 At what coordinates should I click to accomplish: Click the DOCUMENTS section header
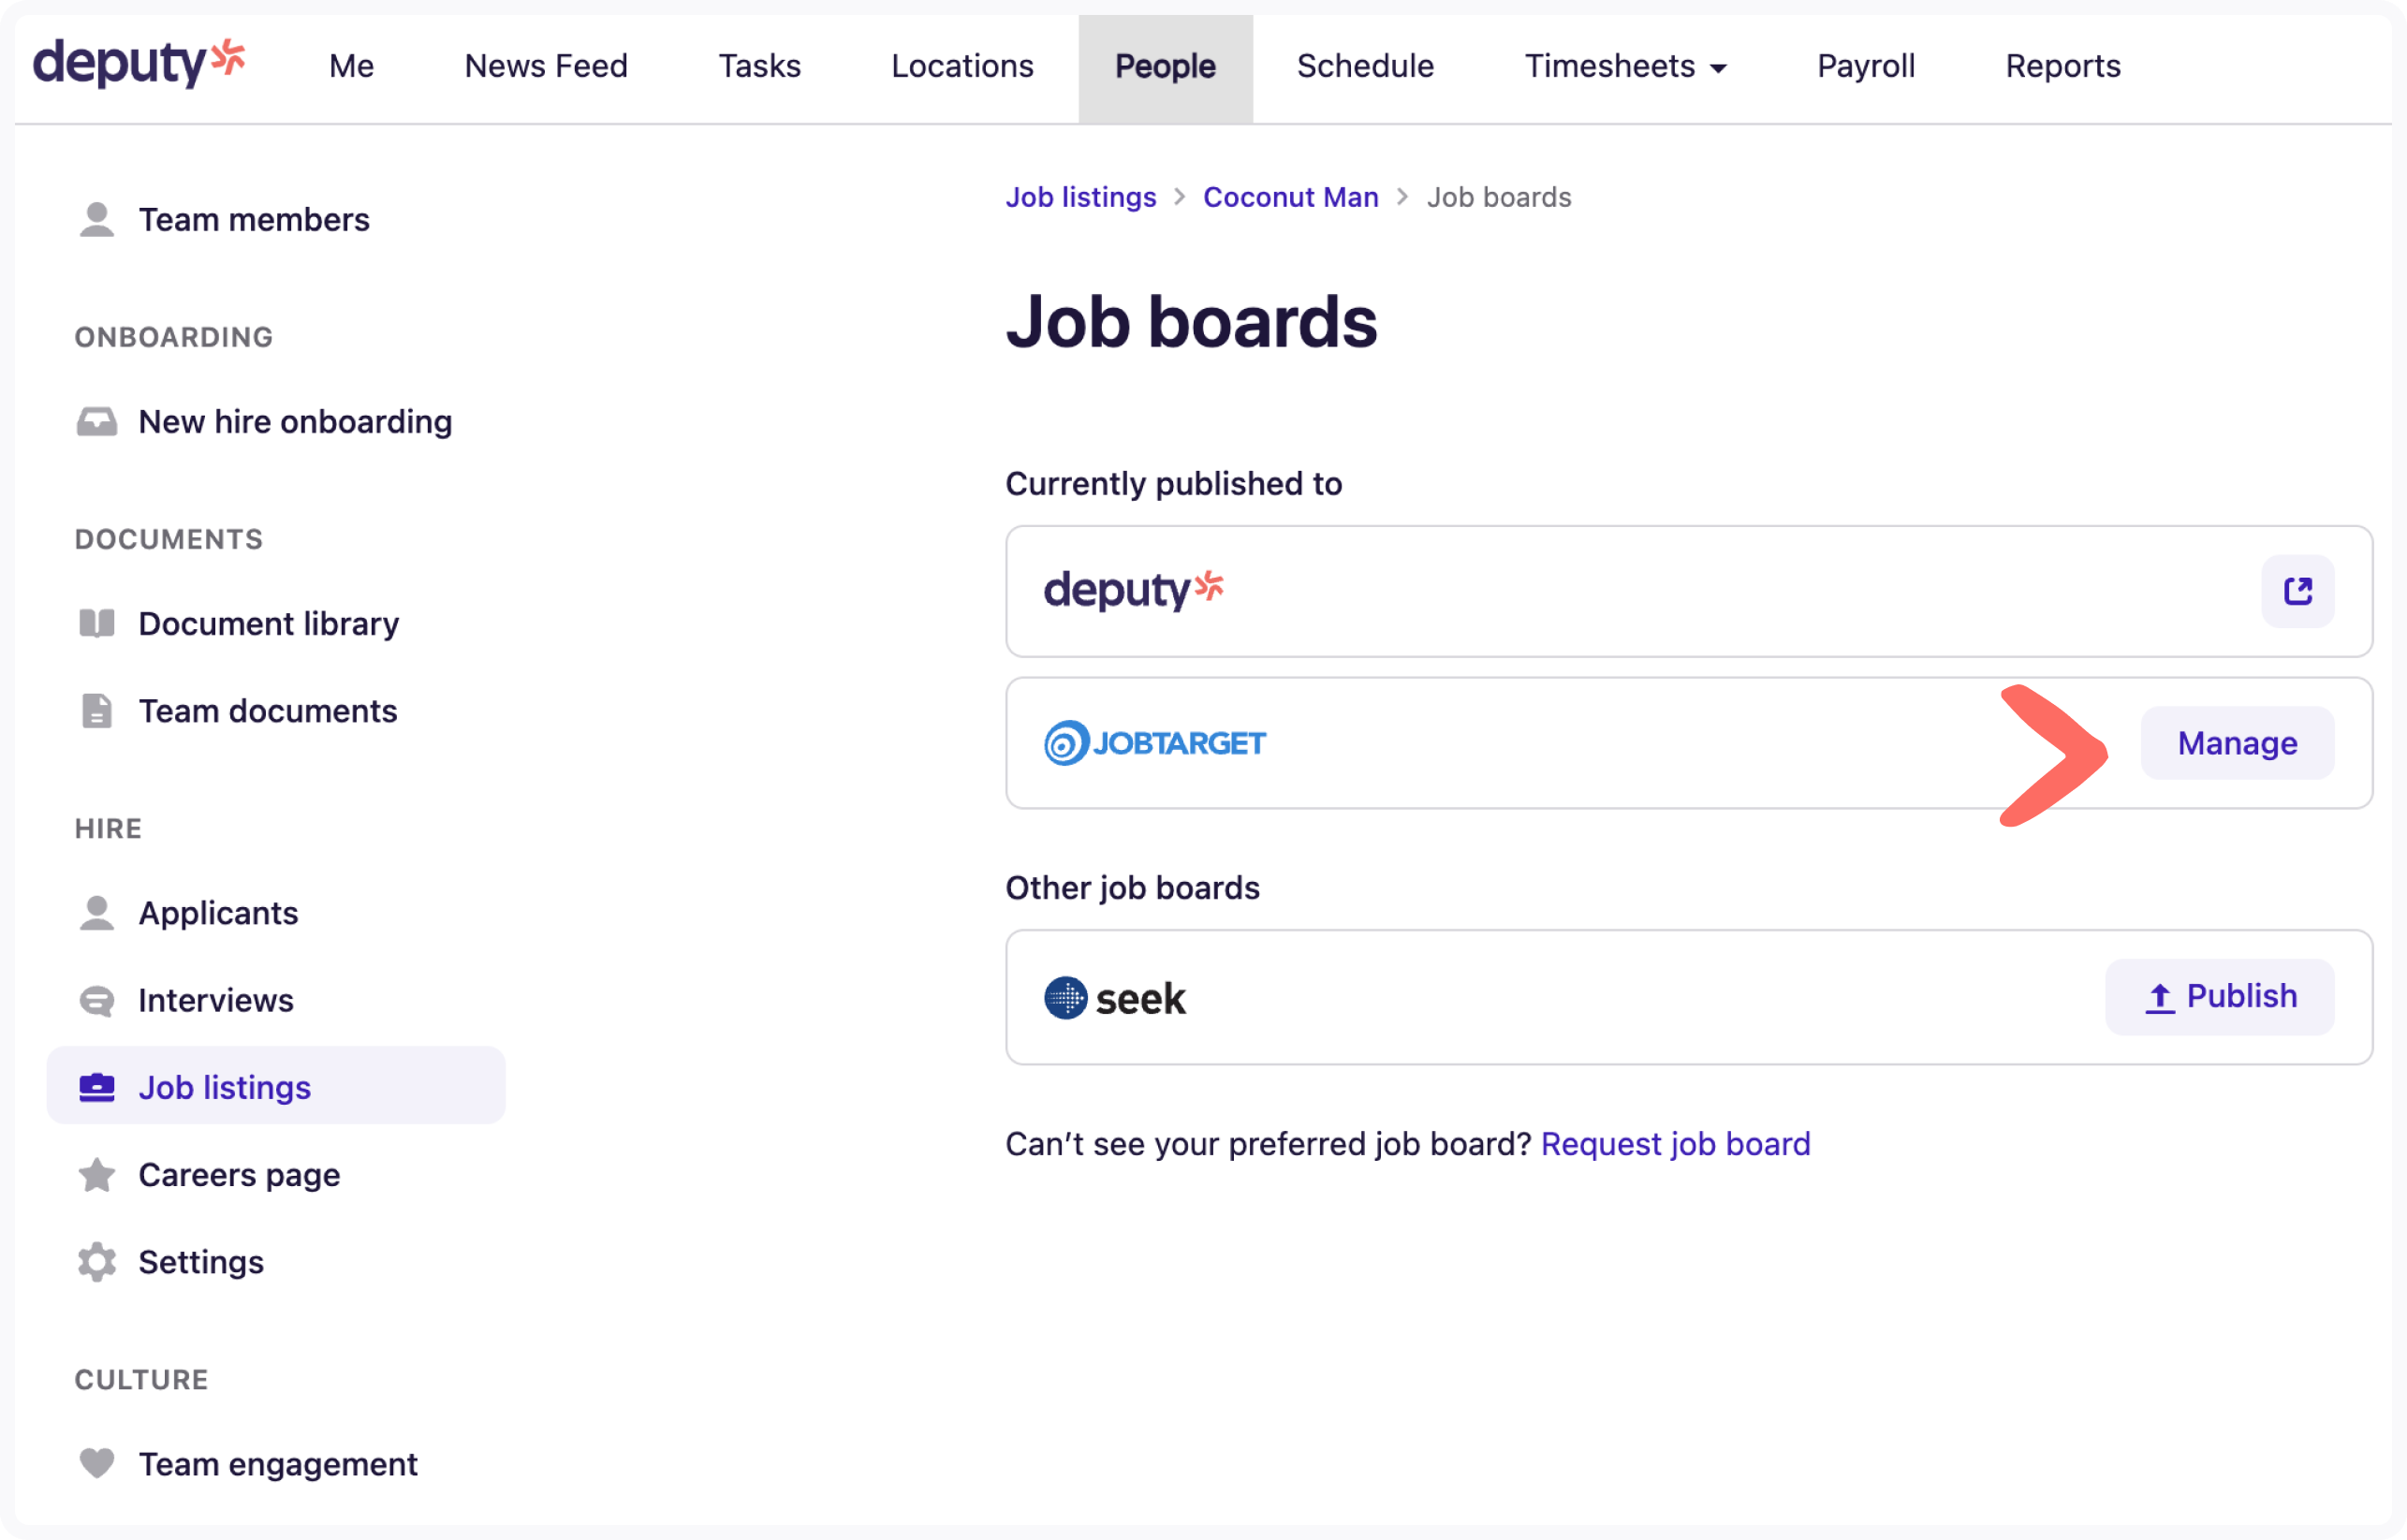[x=169, y=539]
